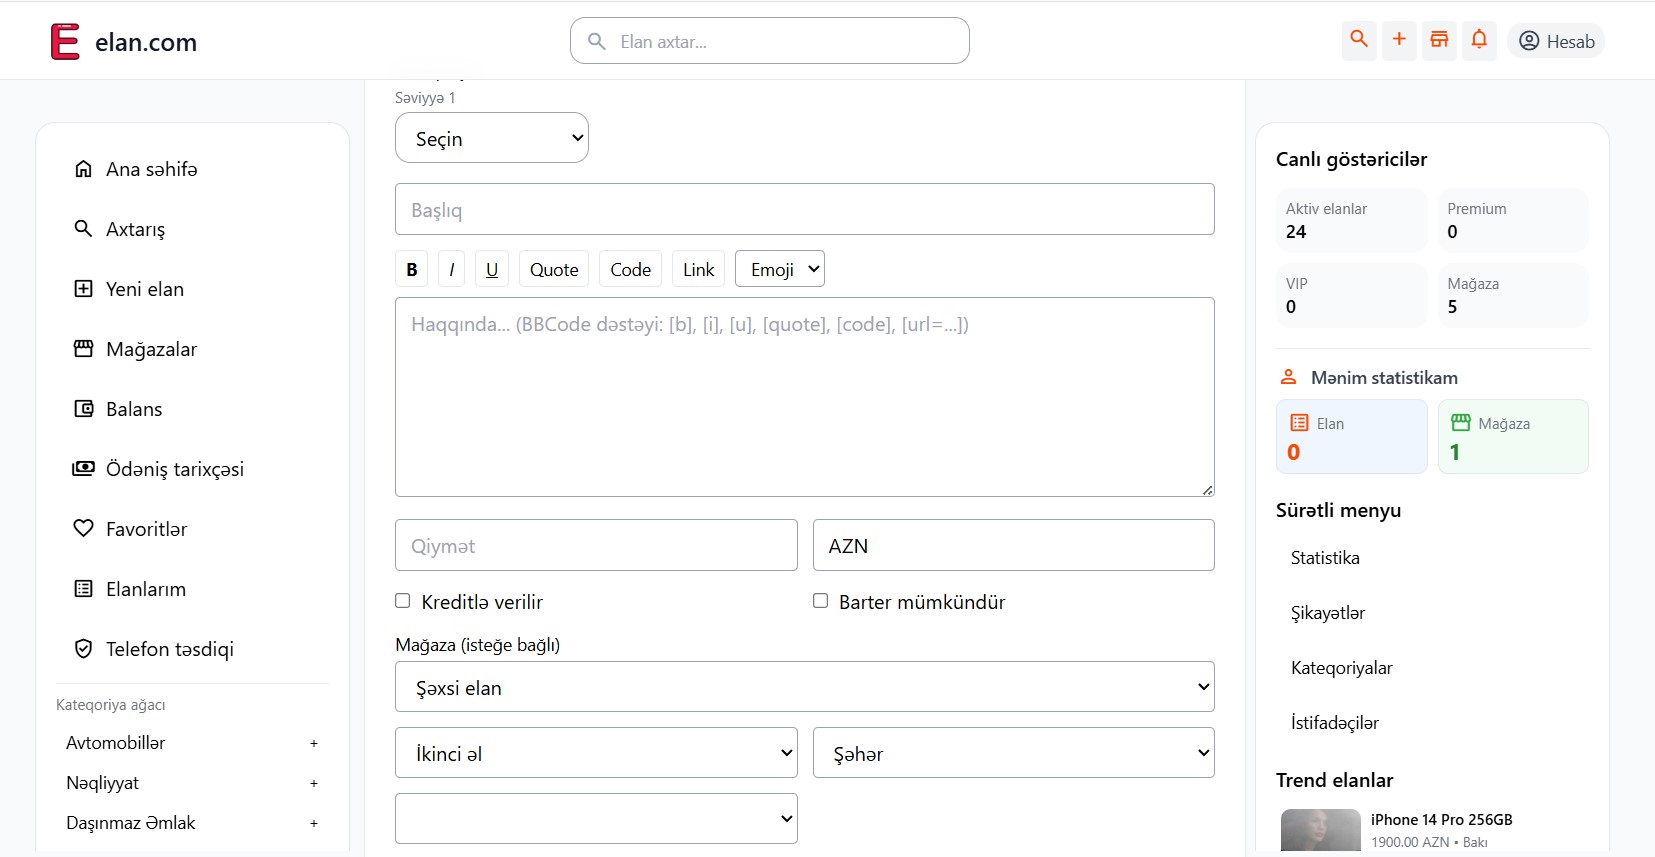
Task: Enable the Kreditlə verilir checkbox
Action: click(x=403, y=601)
